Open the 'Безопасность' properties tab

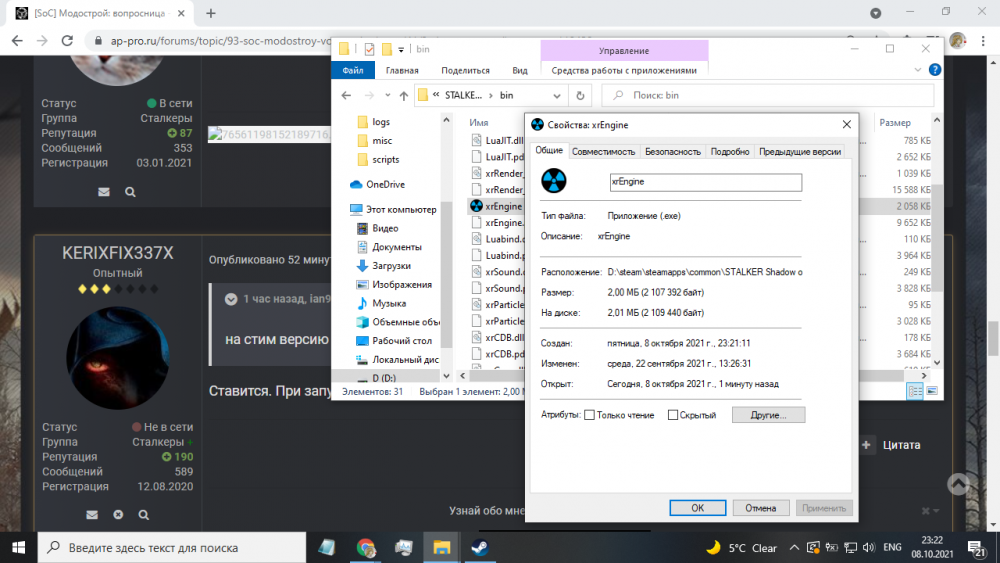[672, 151]
